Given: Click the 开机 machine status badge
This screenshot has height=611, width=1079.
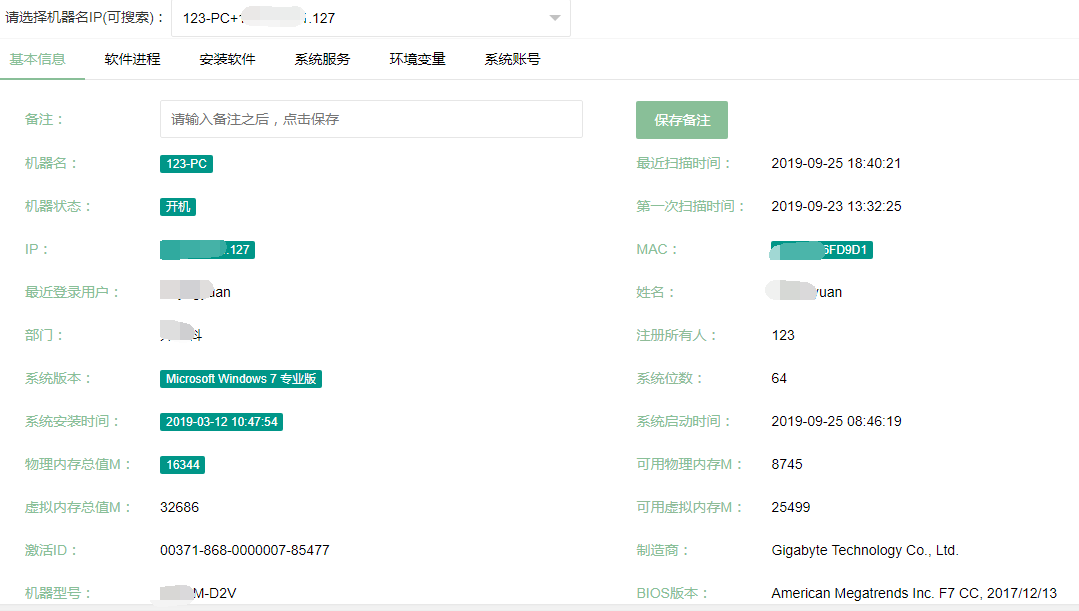Looking at the screenshot, I should pos(177,207).
